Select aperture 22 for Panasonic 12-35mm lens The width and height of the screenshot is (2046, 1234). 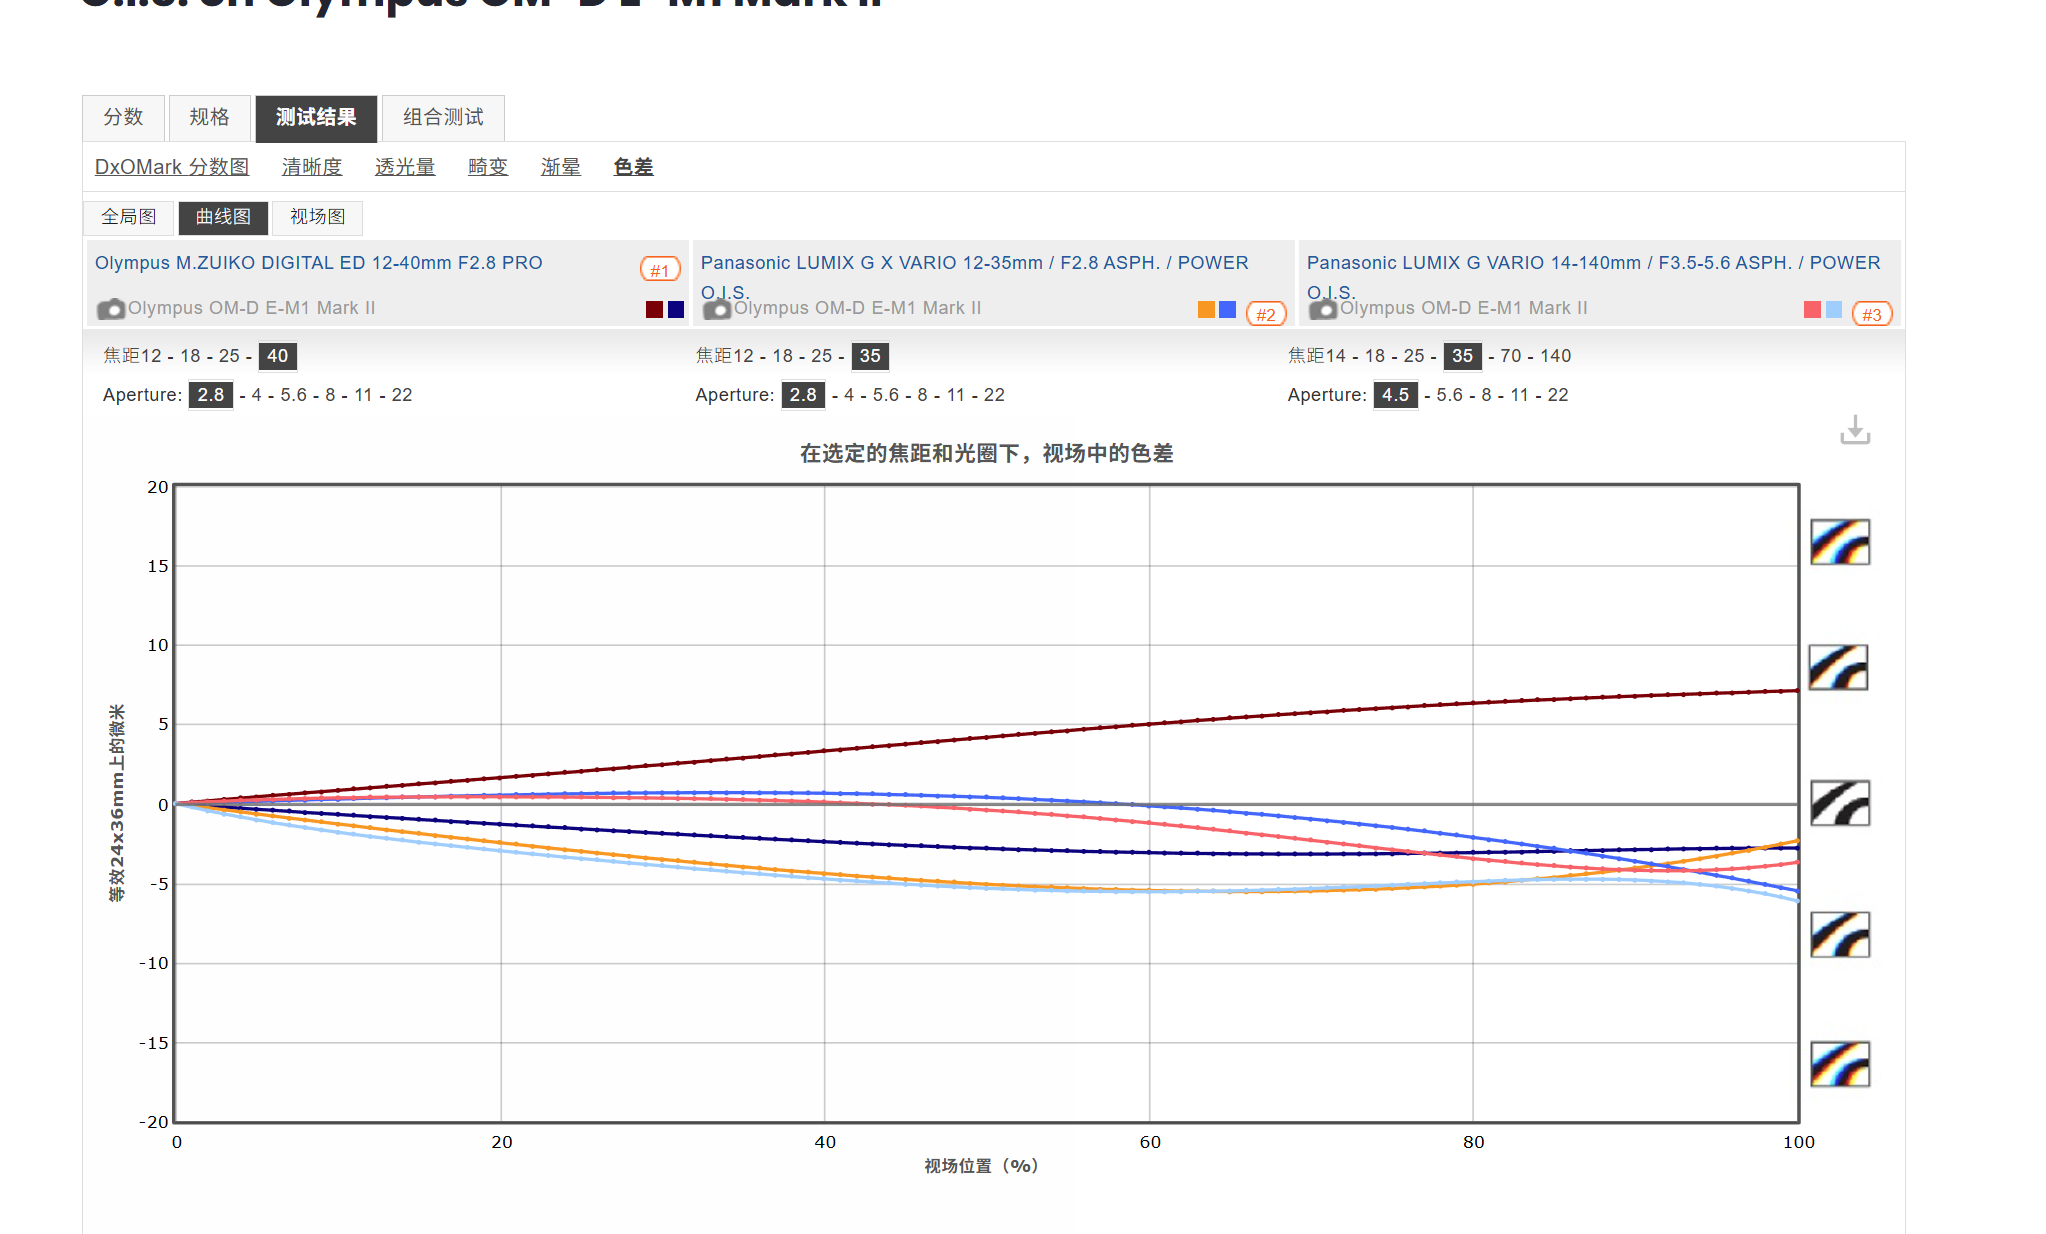[994, 395]
